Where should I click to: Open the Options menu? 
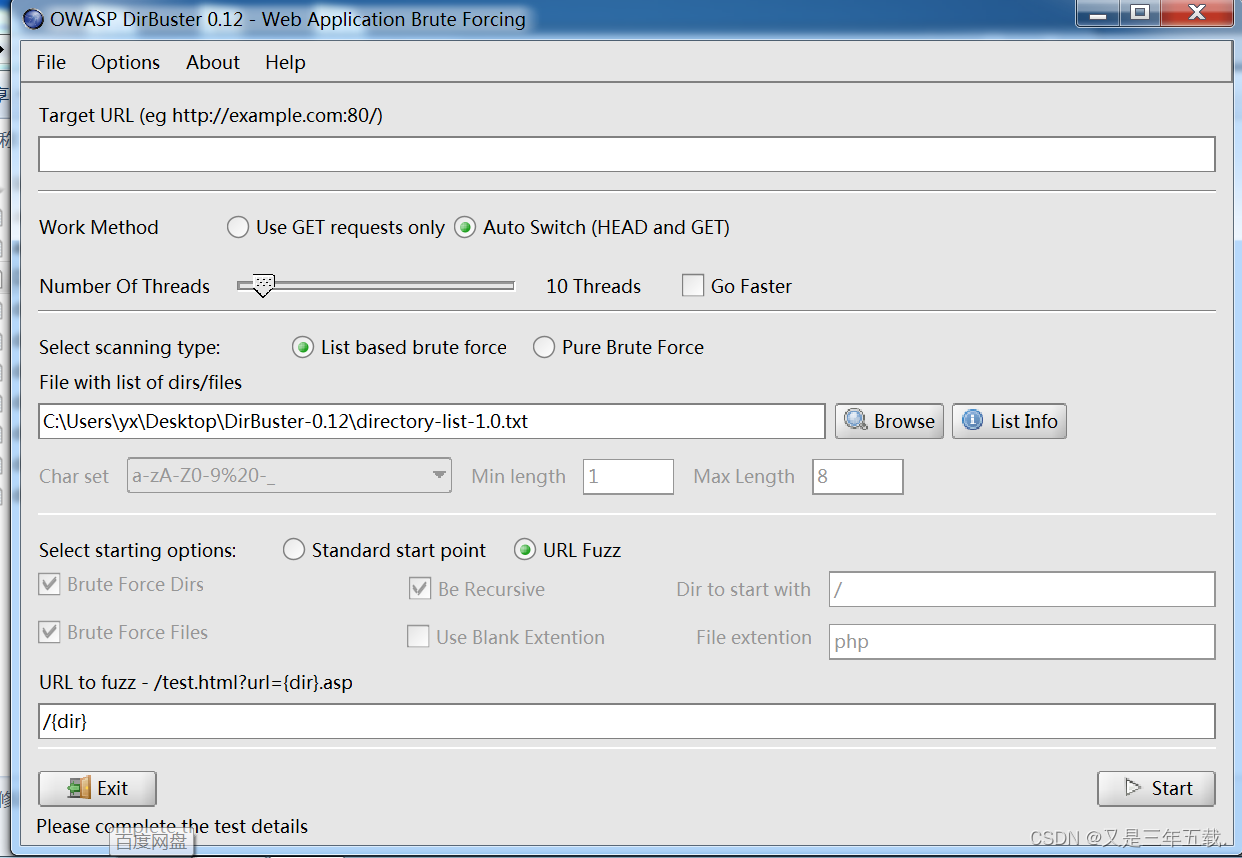pyautogui.click(x=125, y=62)
